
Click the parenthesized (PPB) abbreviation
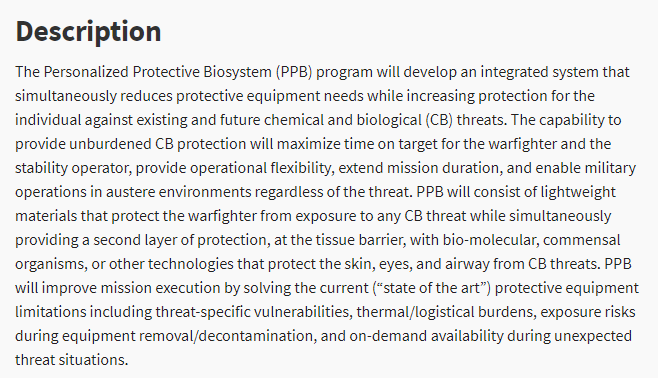pos(294,72)
